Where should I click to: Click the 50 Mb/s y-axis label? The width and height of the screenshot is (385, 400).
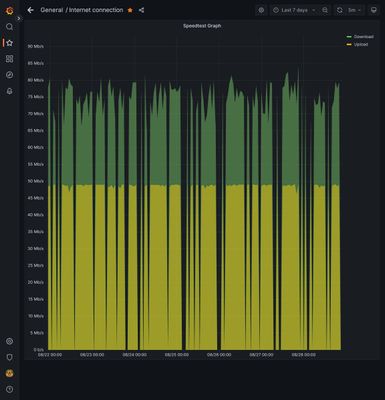point(36,181)
